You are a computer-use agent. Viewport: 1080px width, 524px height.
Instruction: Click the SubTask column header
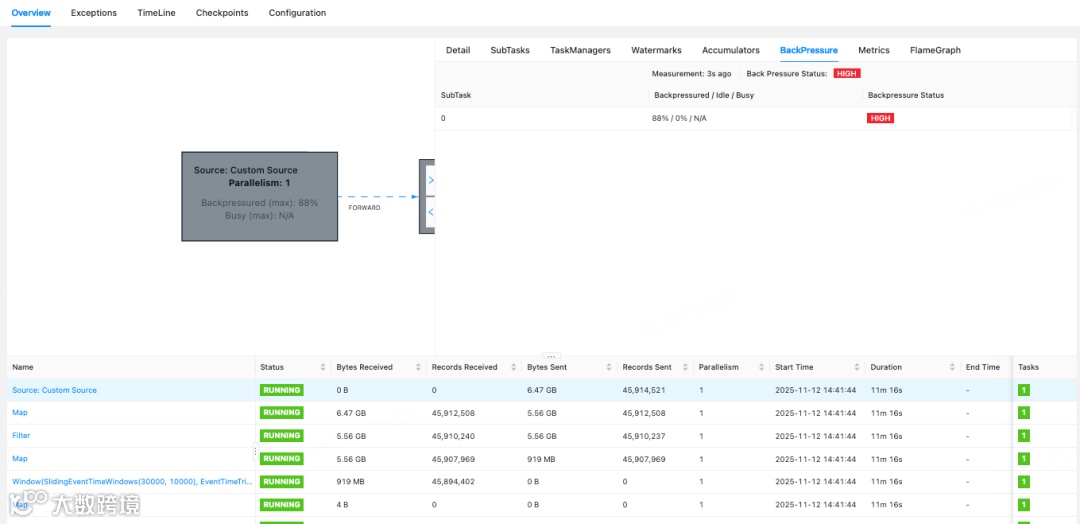[456, 96]
